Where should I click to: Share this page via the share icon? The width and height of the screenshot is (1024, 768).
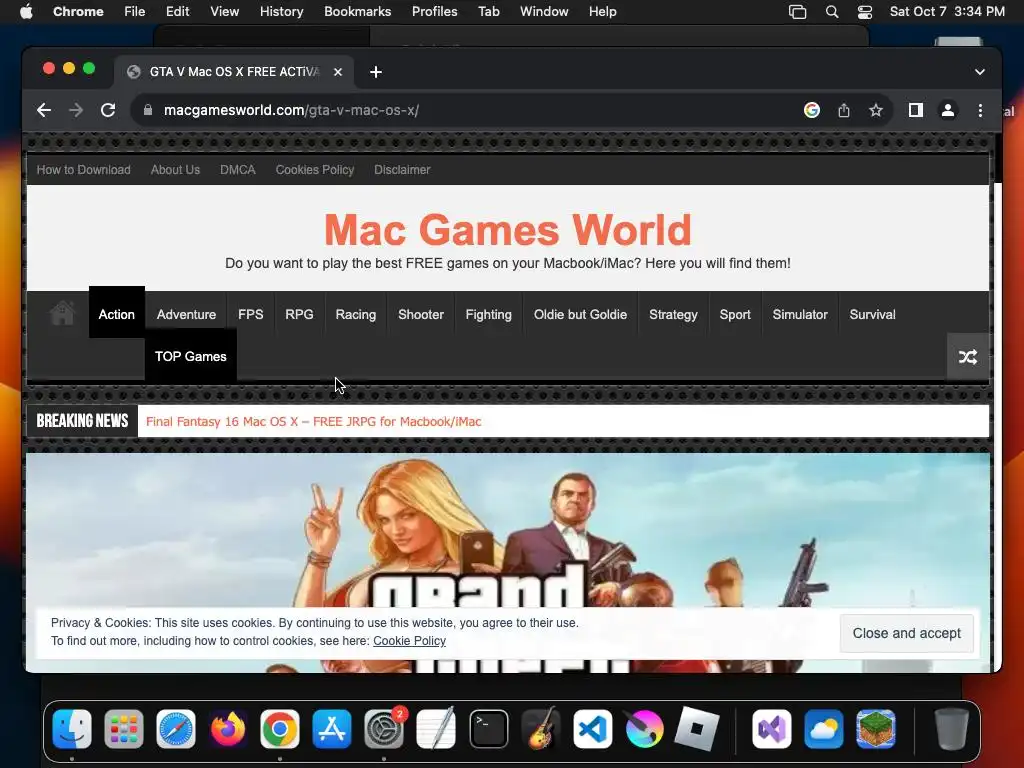844,110
